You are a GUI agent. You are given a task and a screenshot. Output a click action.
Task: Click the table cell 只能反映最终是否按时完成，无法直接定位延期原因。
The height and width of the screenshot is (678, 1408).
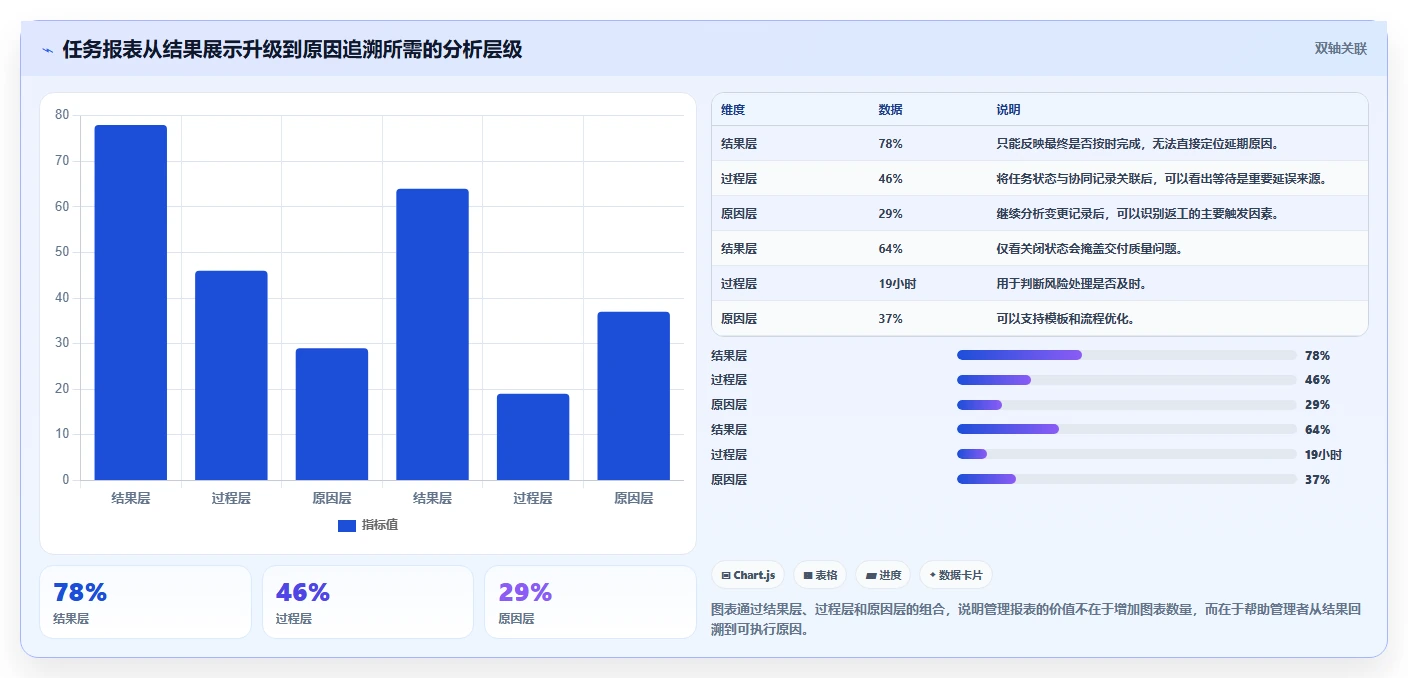point(1139,144)
